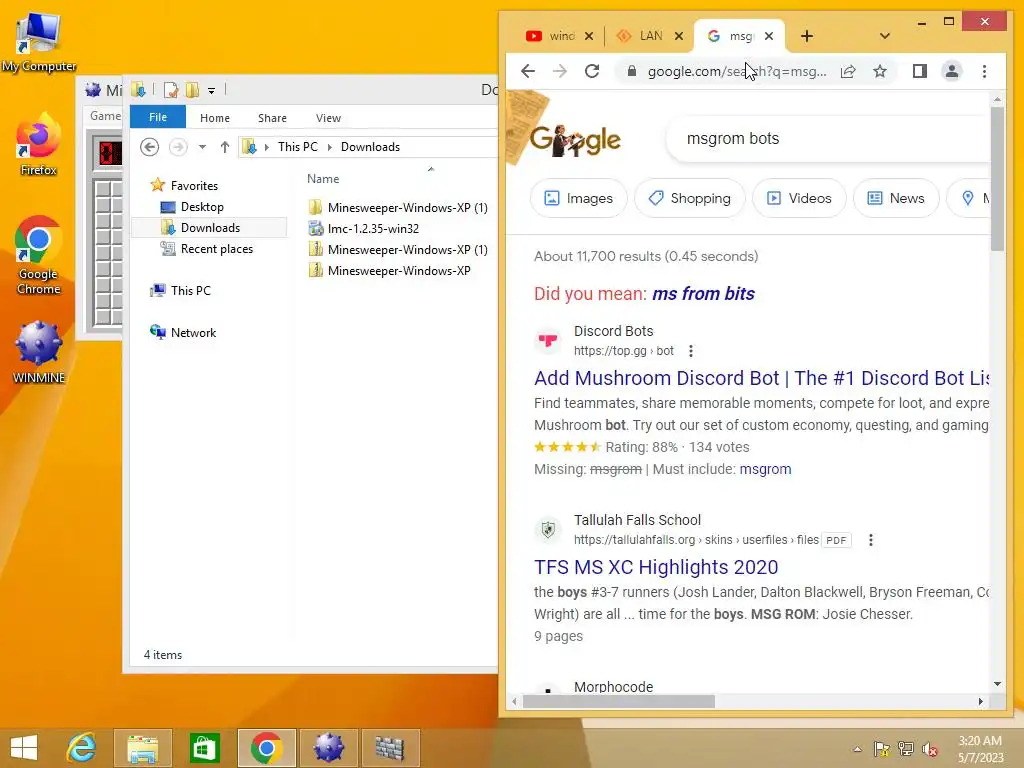Close the YouTube tab
Screen dimensions: 1024x768
click(x=588, y=36)
